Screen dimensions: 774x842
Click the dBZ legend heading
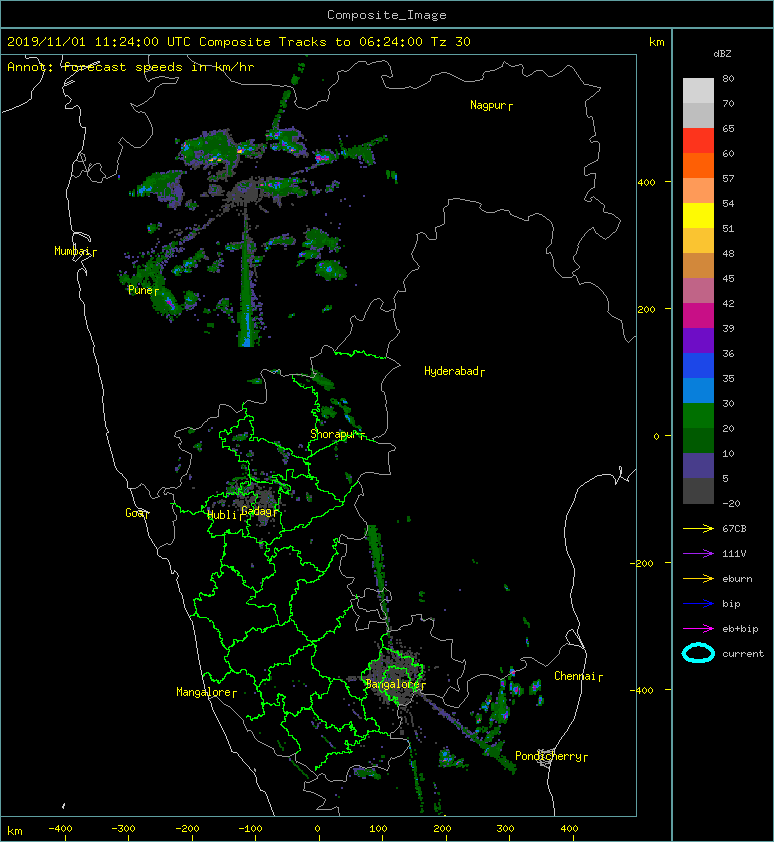(x=722, y=54)
